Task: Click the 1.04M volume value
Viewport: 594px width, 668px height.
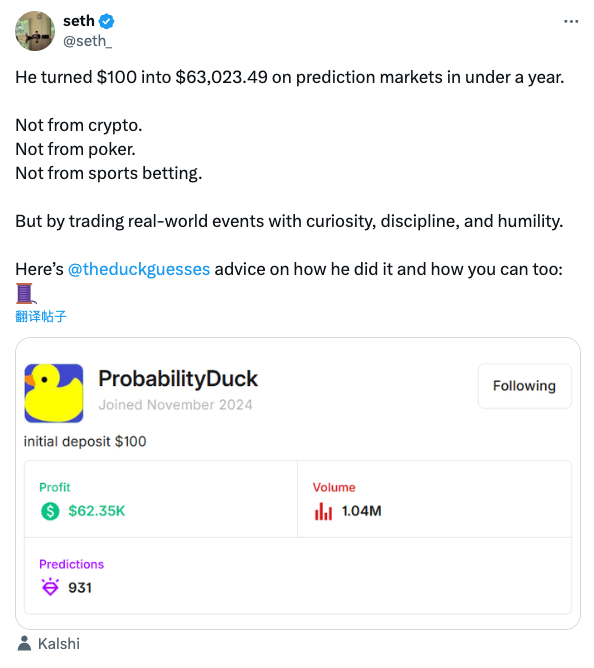Action: click(x=362, y=511)
